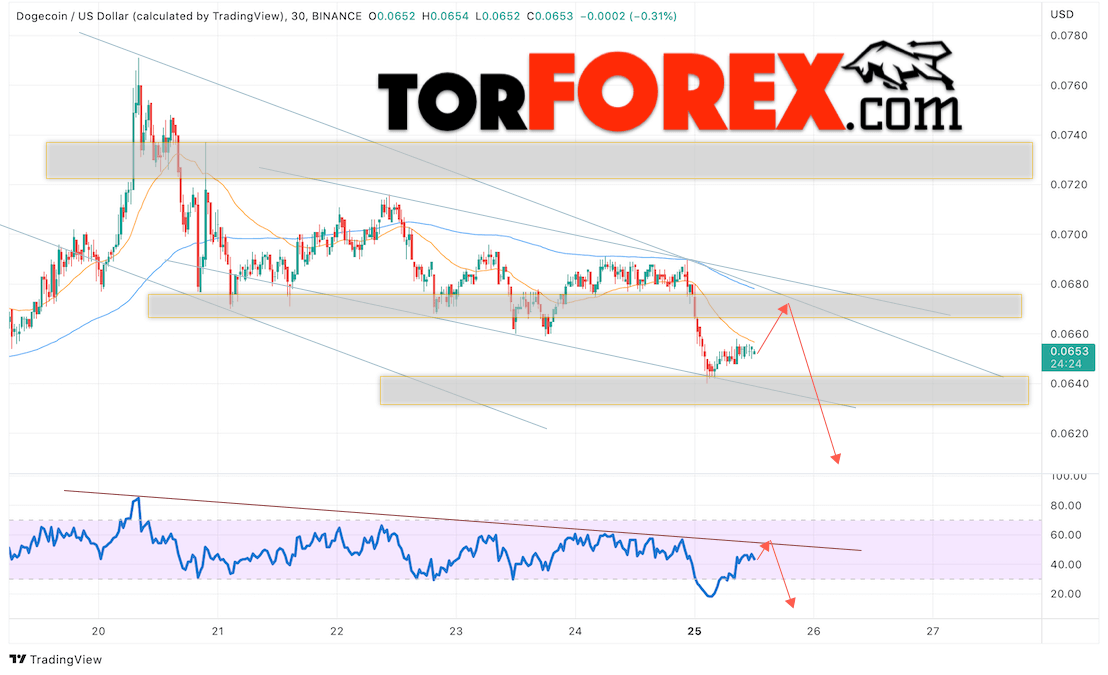Click the USD currency label
Screen dimensions: 1108x675
click(1061, 14)
